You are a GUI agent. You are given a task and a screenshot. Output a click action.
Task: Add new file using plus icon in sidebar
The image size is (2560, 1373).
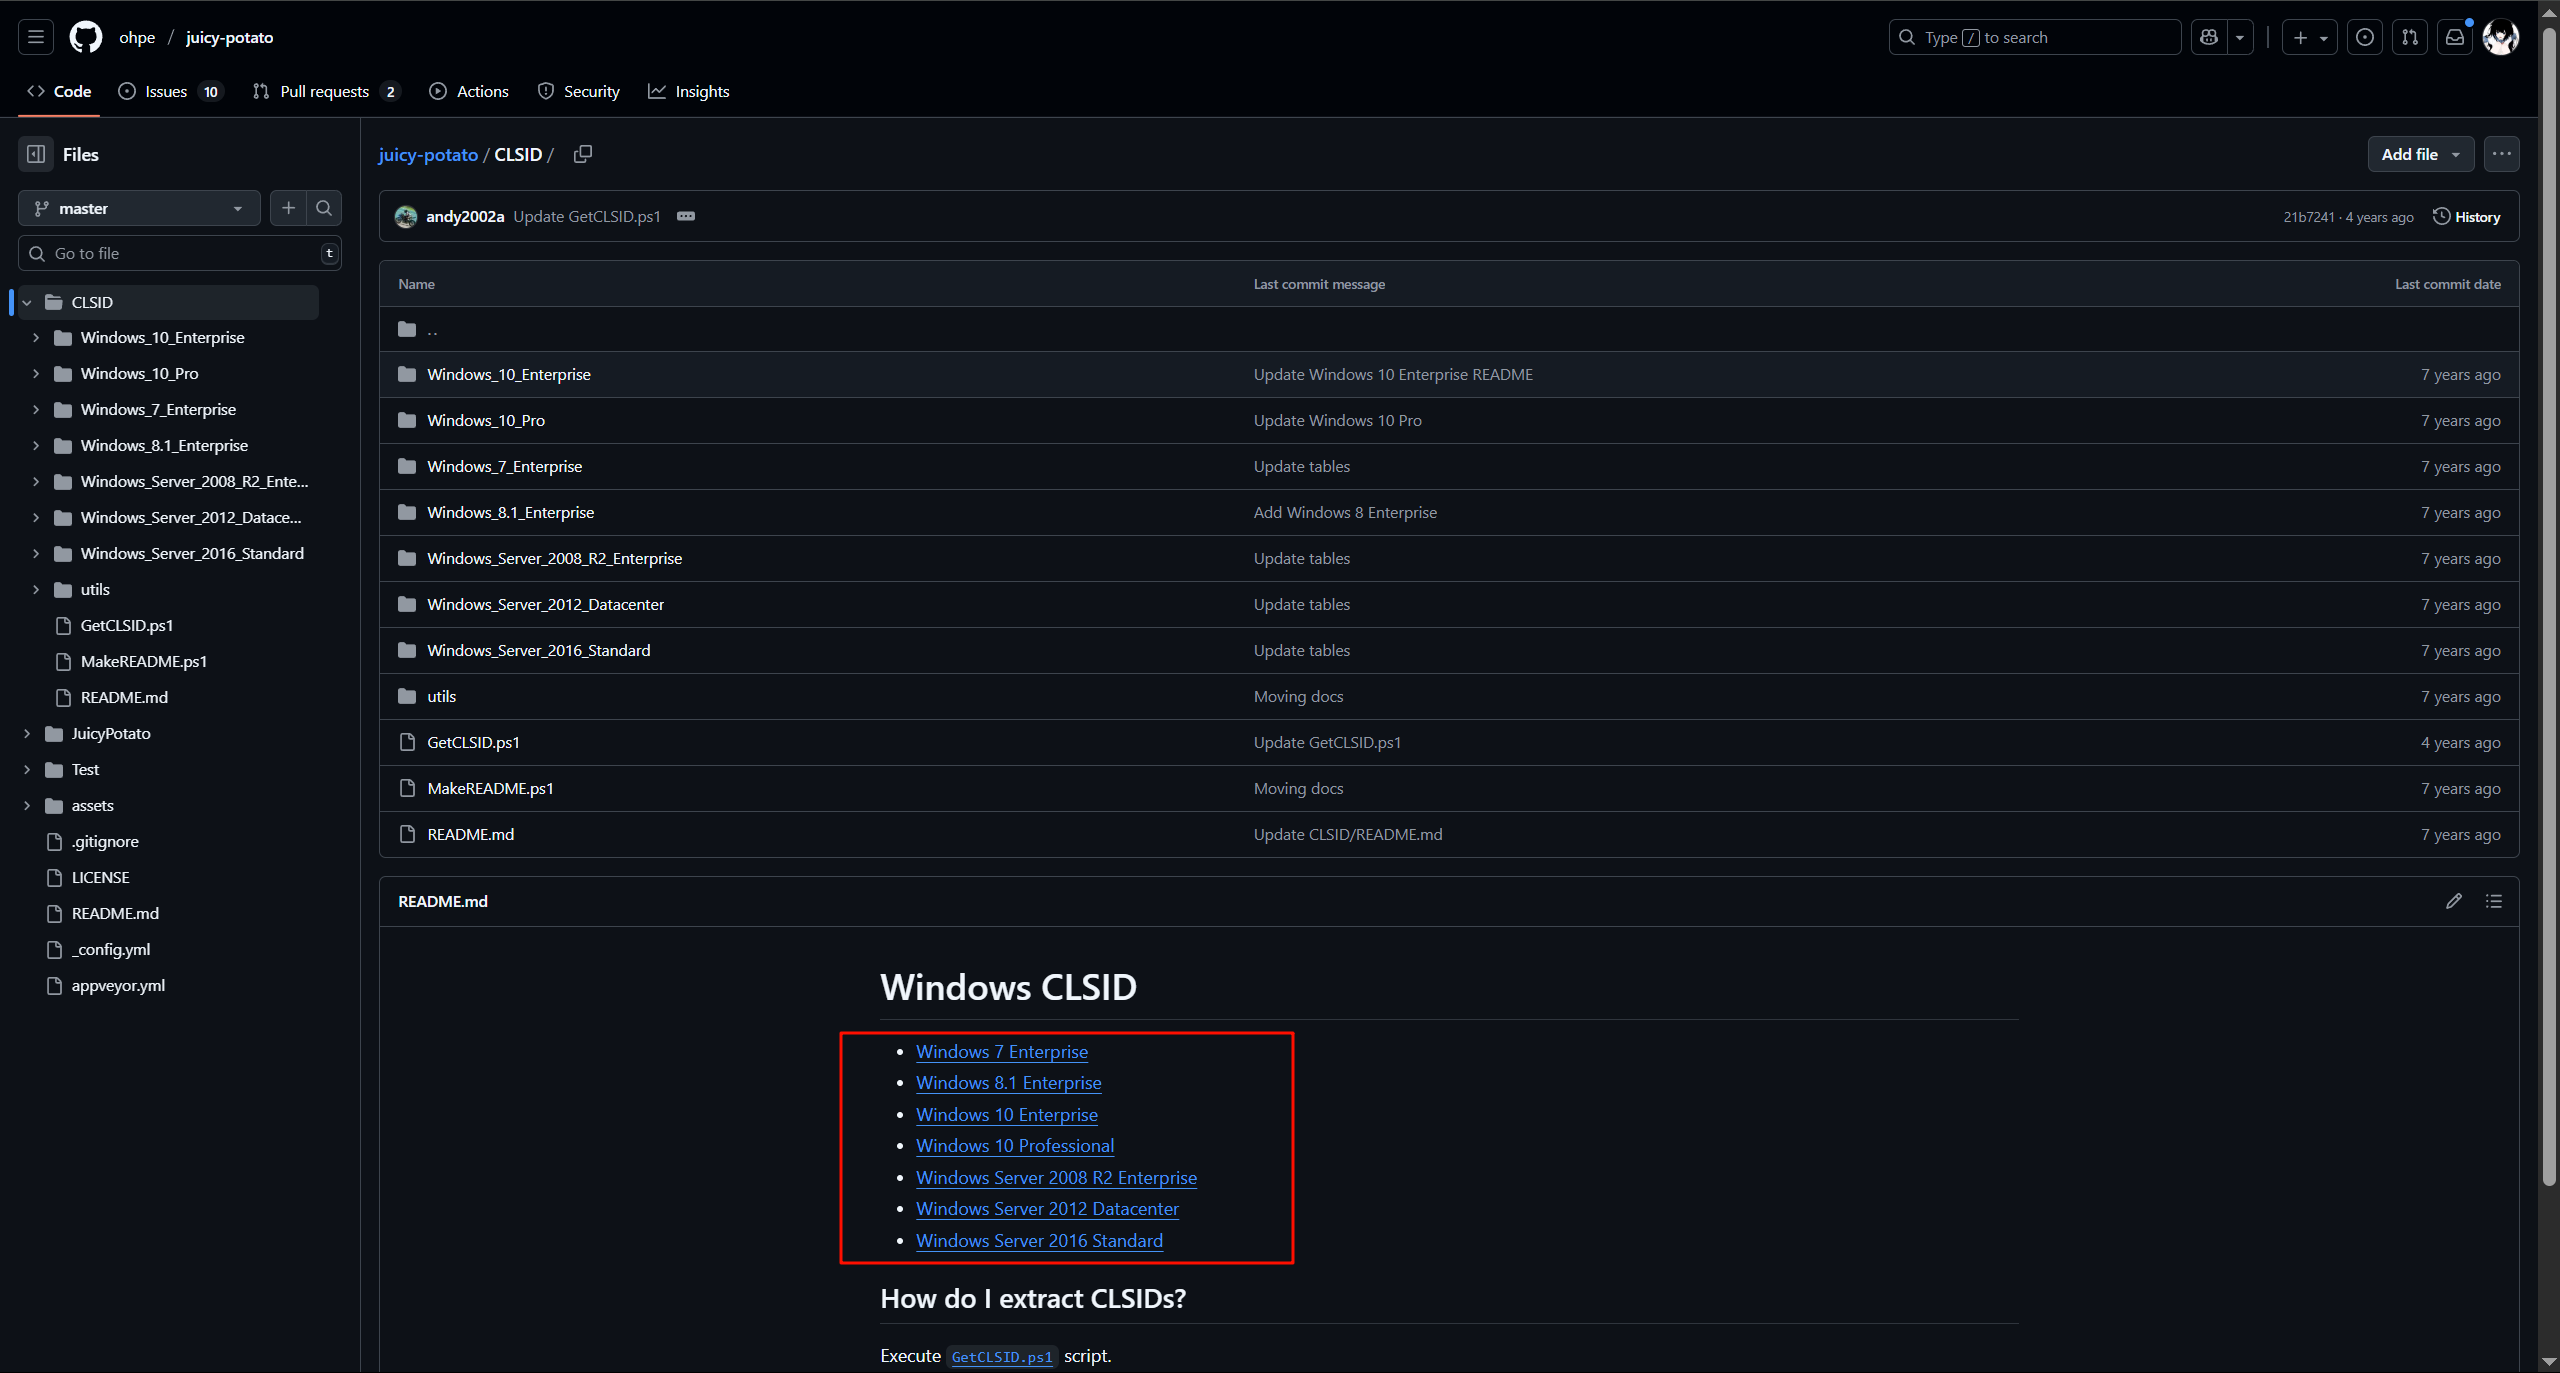tap(288, 208)
